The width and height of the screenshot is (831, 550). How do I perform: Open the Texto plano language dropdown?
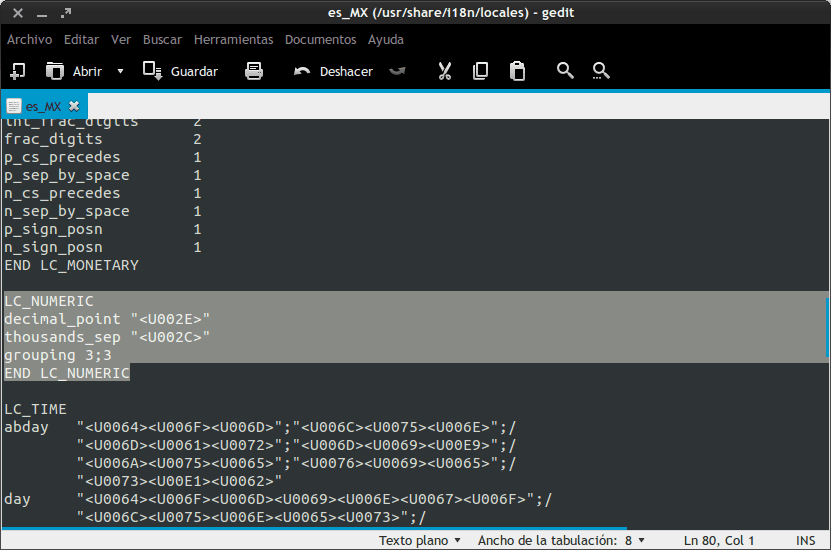[420, 540]
